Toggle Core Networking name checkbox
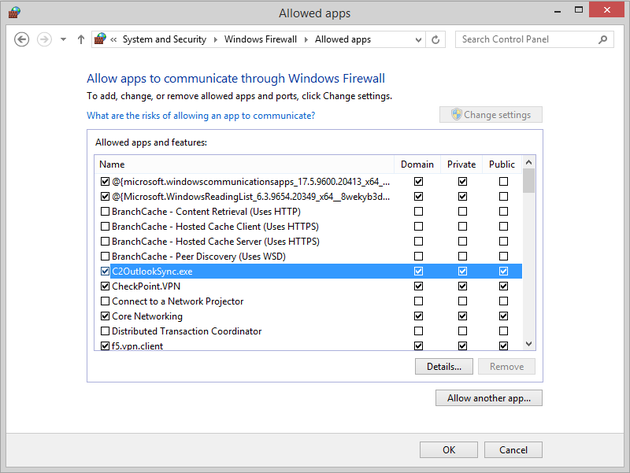The height and width of the screenshot is (473, 630). pos(105,316)
